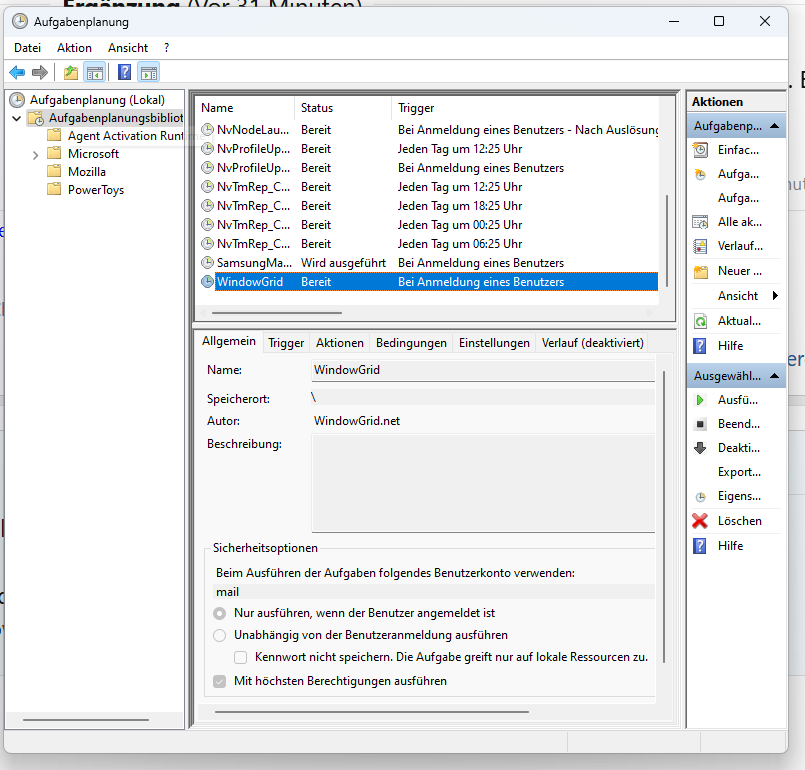Select 'Unabhängig von der Benutzeranmeldung ausführen'

(219, 636)
